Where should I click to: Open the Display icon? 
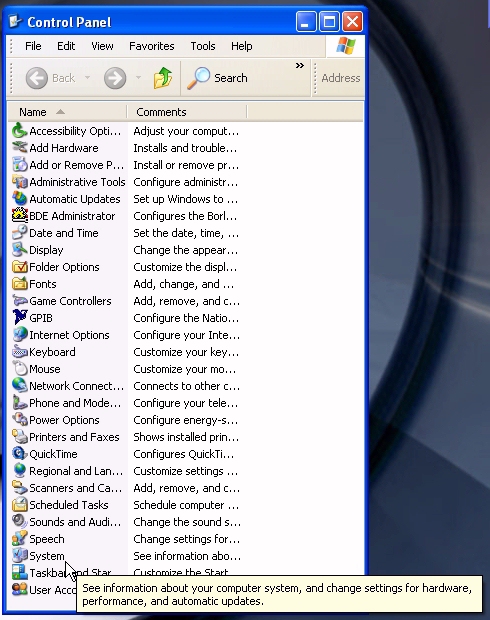click(19, 250)
